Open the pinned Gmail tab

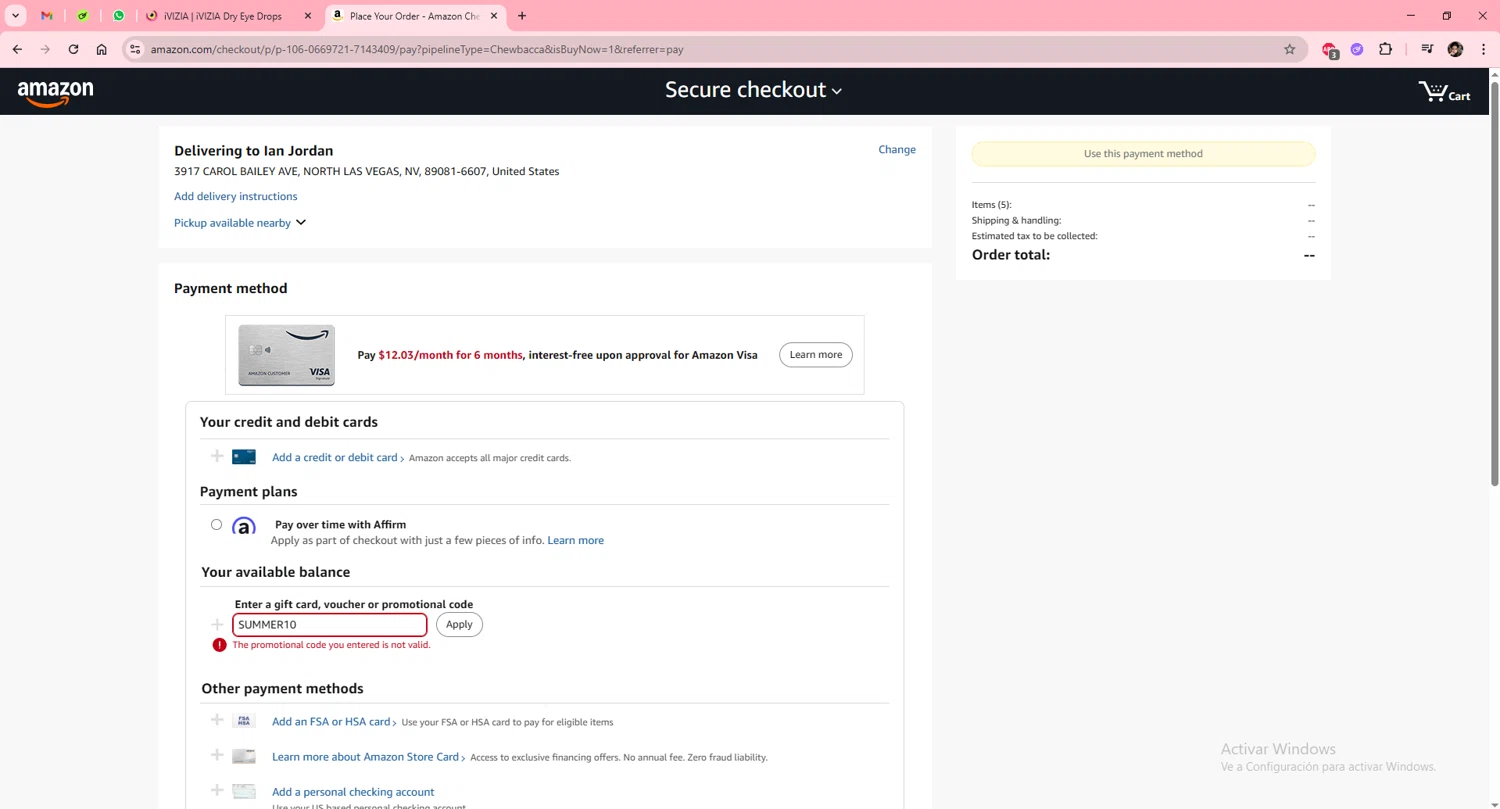coord(47,16)
